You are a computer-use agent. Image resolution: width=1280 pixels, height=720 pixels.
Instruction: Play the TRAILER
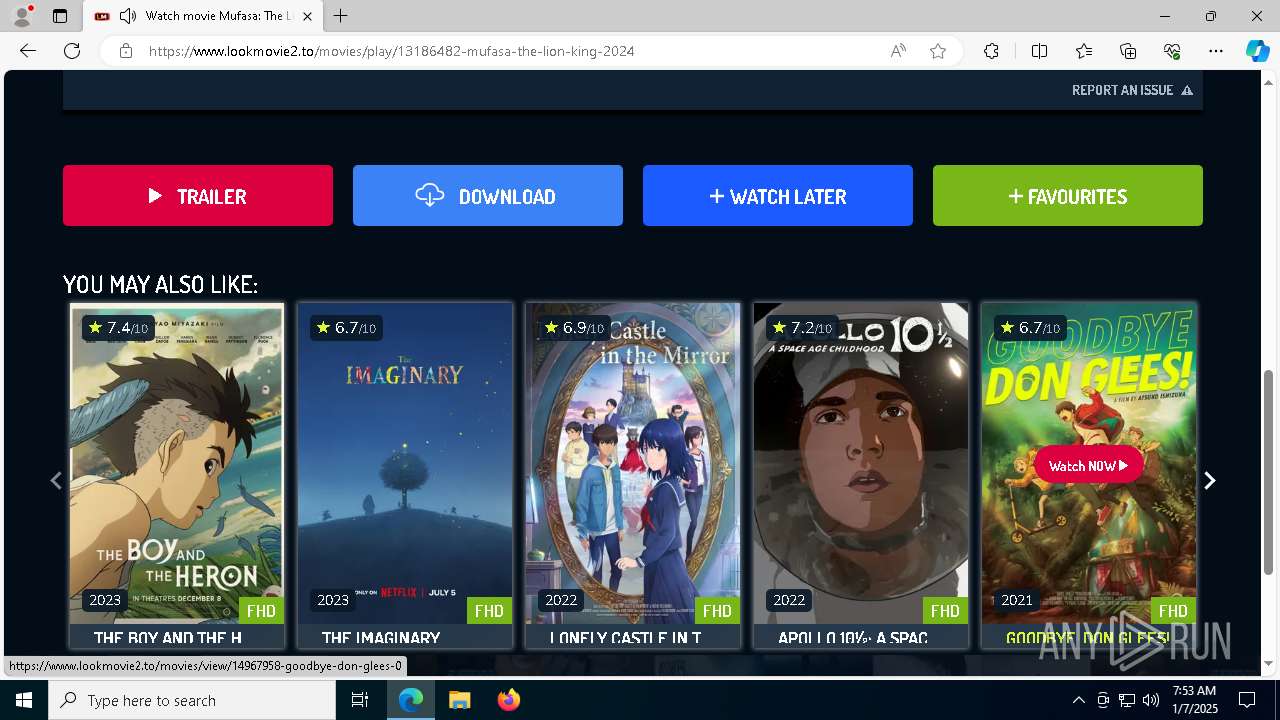[x=198, y=196]
